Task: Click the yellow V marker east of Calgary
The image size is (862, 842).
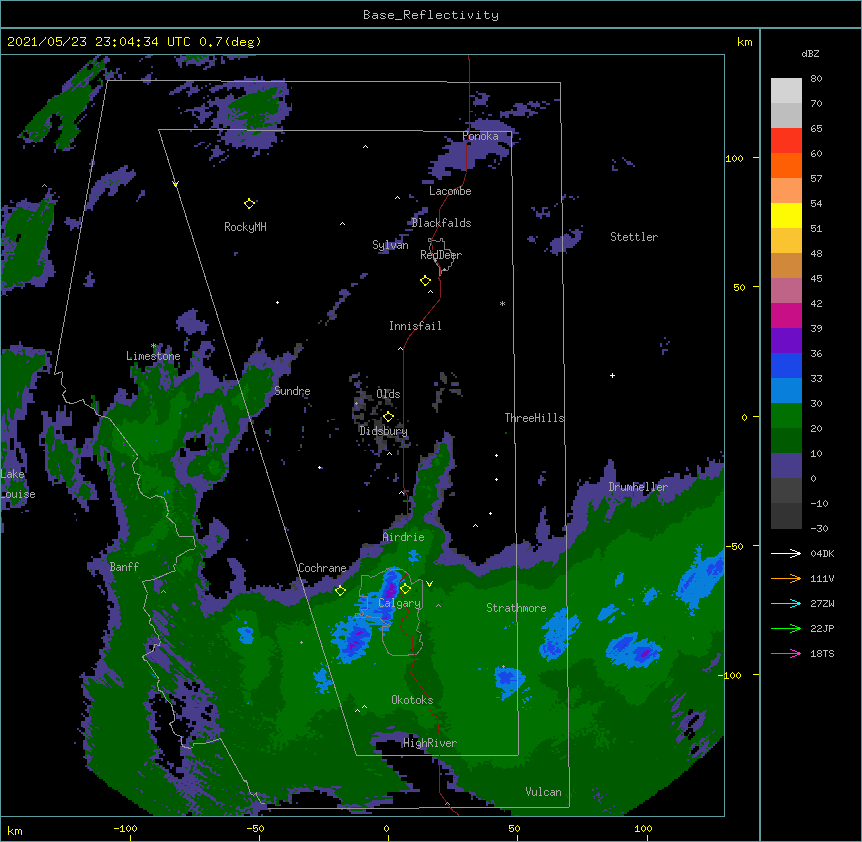Action: pos(429,584)
